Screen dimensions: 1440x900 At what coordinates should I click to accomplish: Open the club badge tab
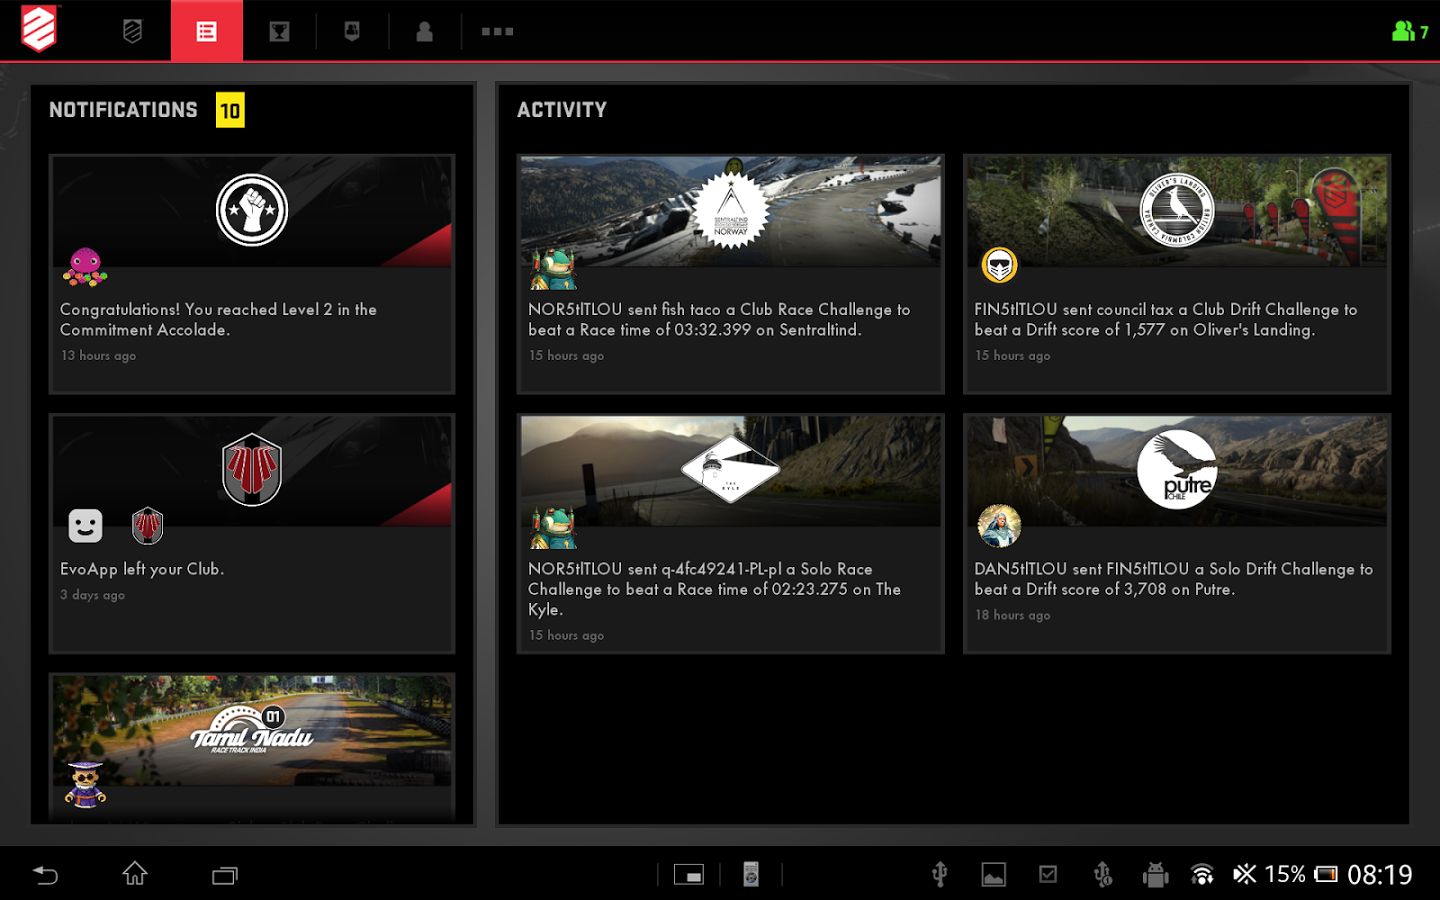(352, 31)
